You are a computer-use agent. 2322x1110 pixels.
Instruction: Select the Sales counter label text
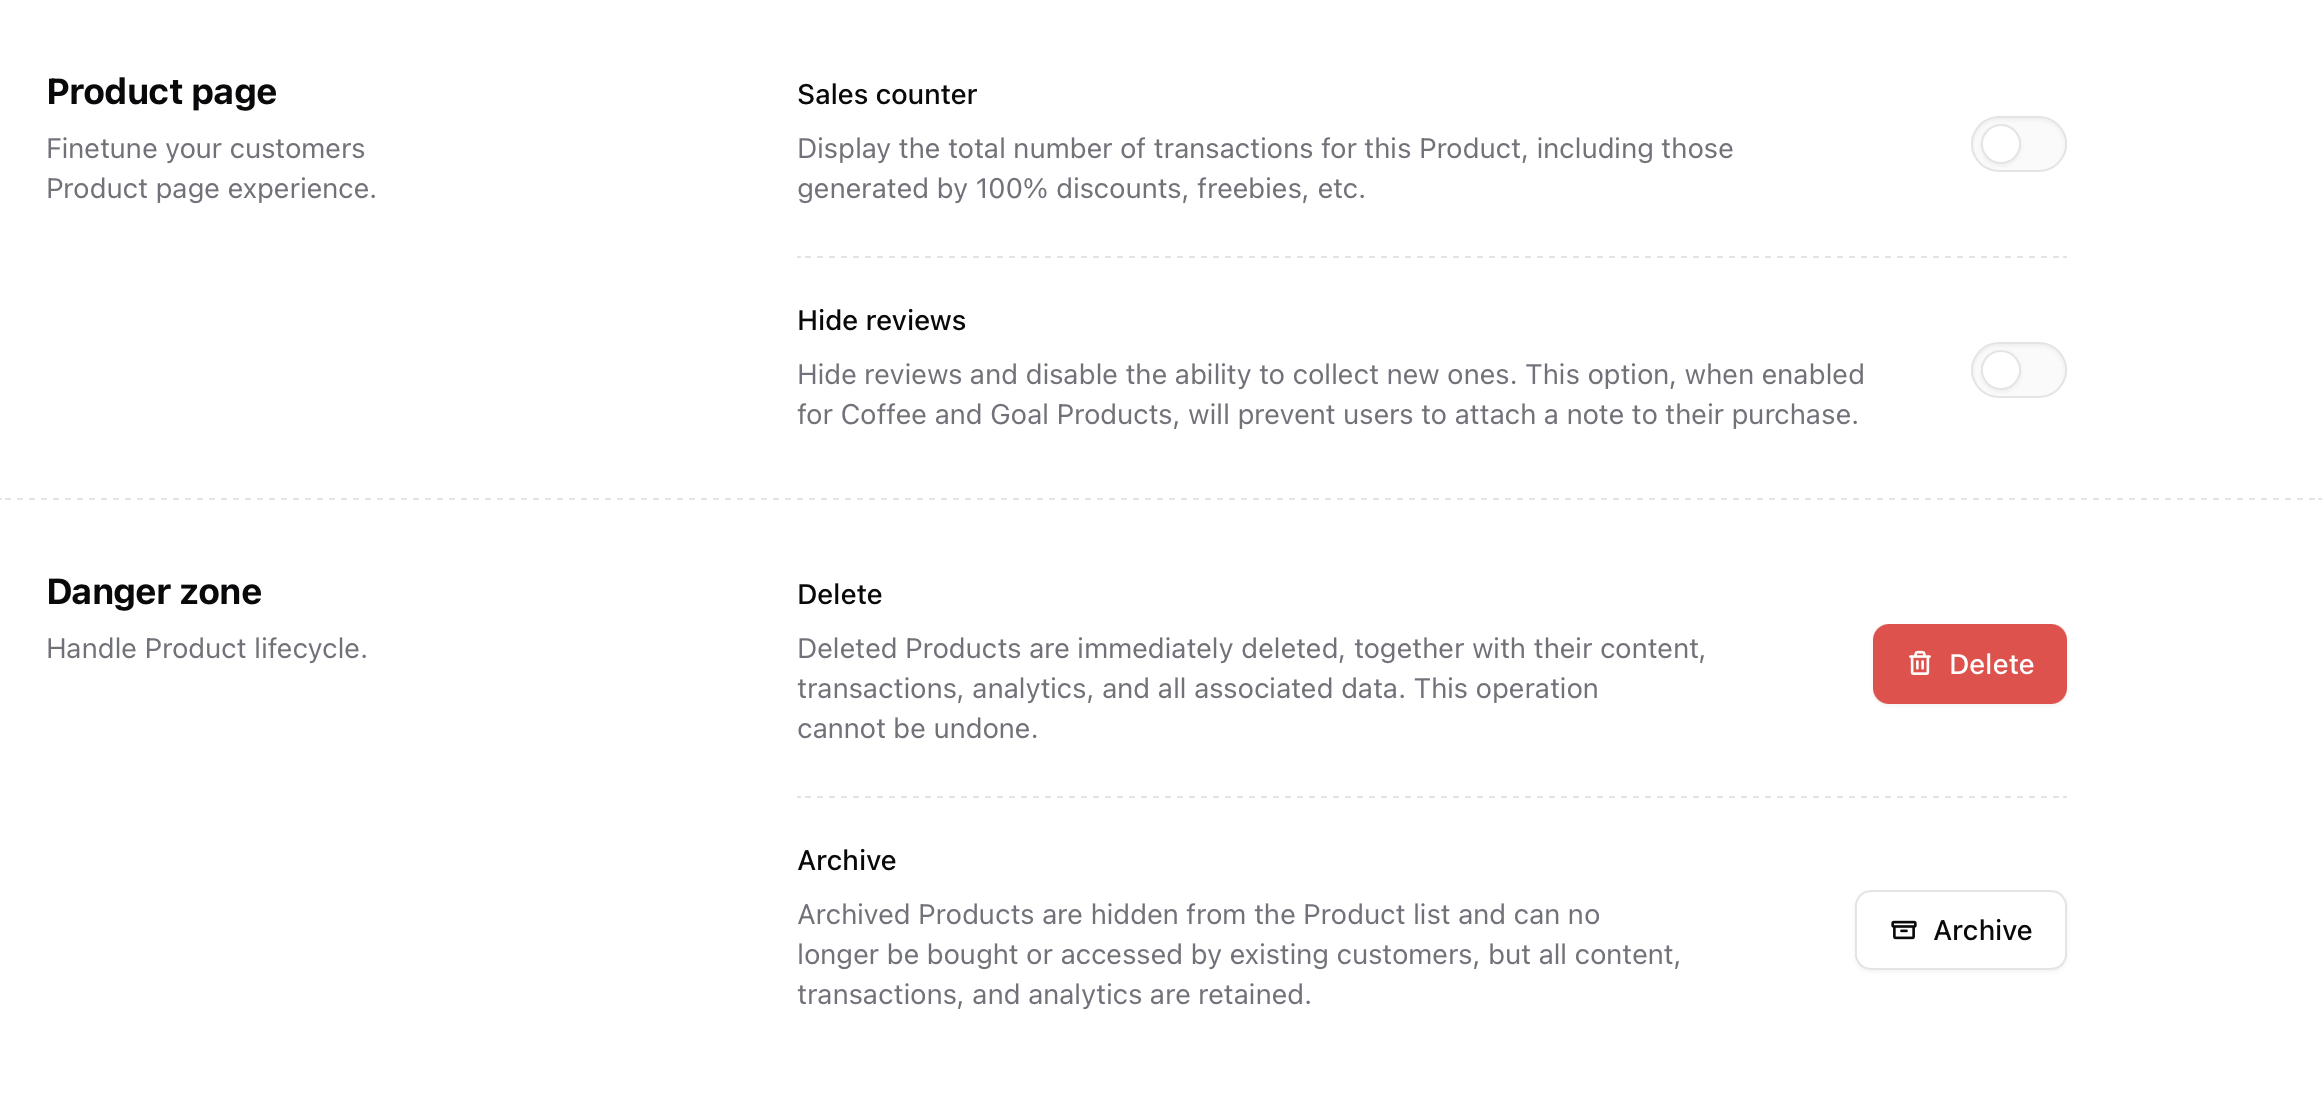click(886, 93)
